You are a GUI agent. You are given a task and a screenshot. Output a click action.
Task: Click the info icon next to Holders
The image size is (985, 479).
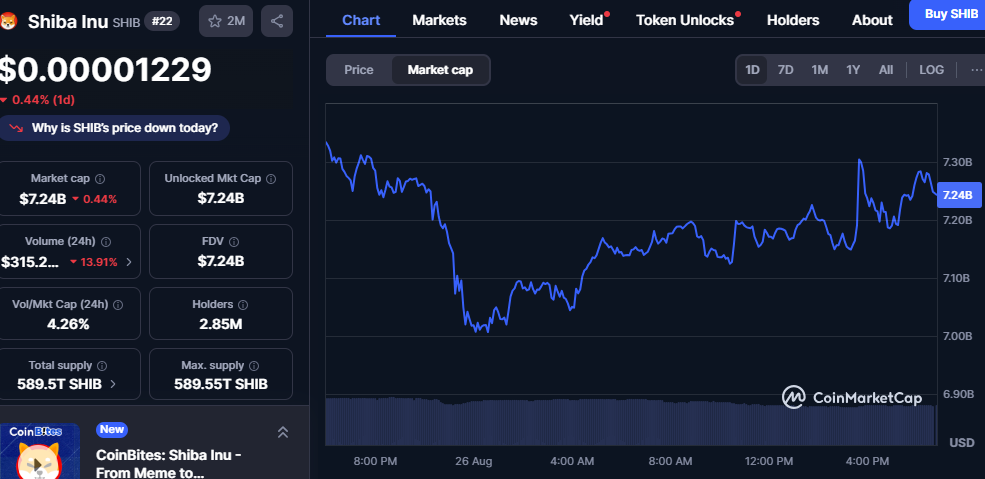[243, 304]
